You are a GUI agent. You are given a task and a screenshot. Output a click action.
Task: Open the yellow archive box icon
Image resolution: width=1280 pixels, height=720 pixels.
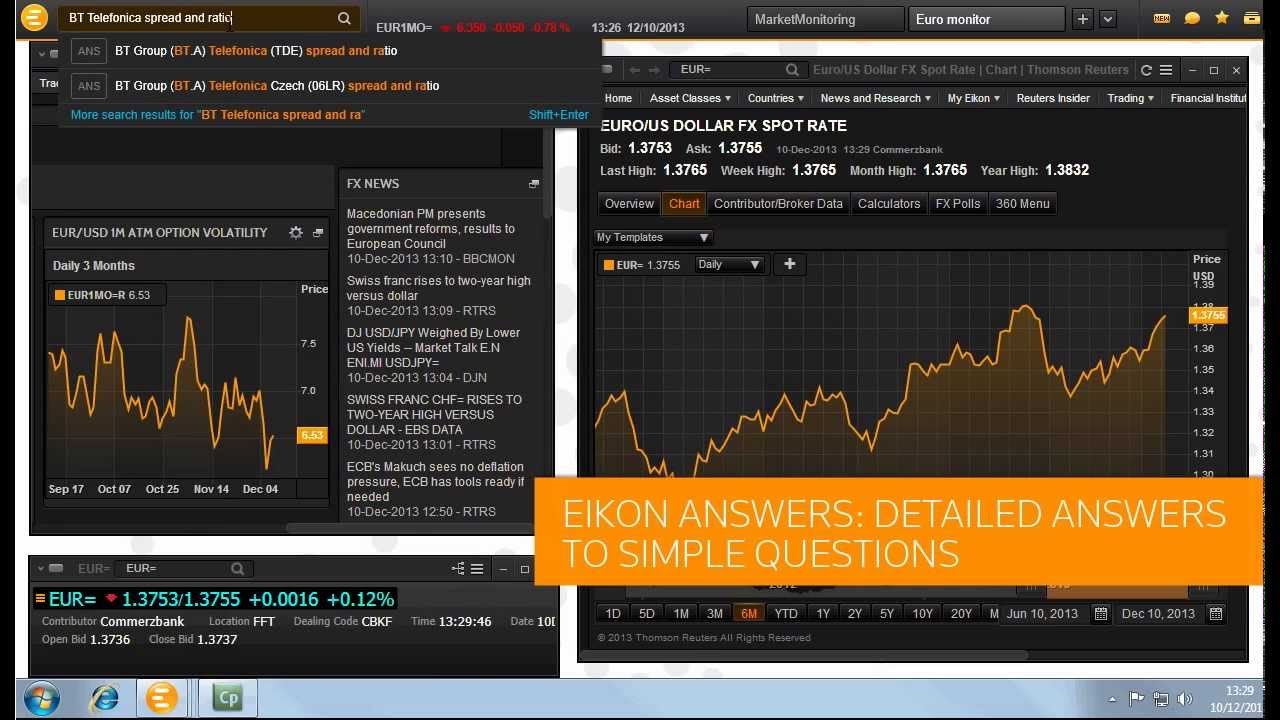[1252, 18]
